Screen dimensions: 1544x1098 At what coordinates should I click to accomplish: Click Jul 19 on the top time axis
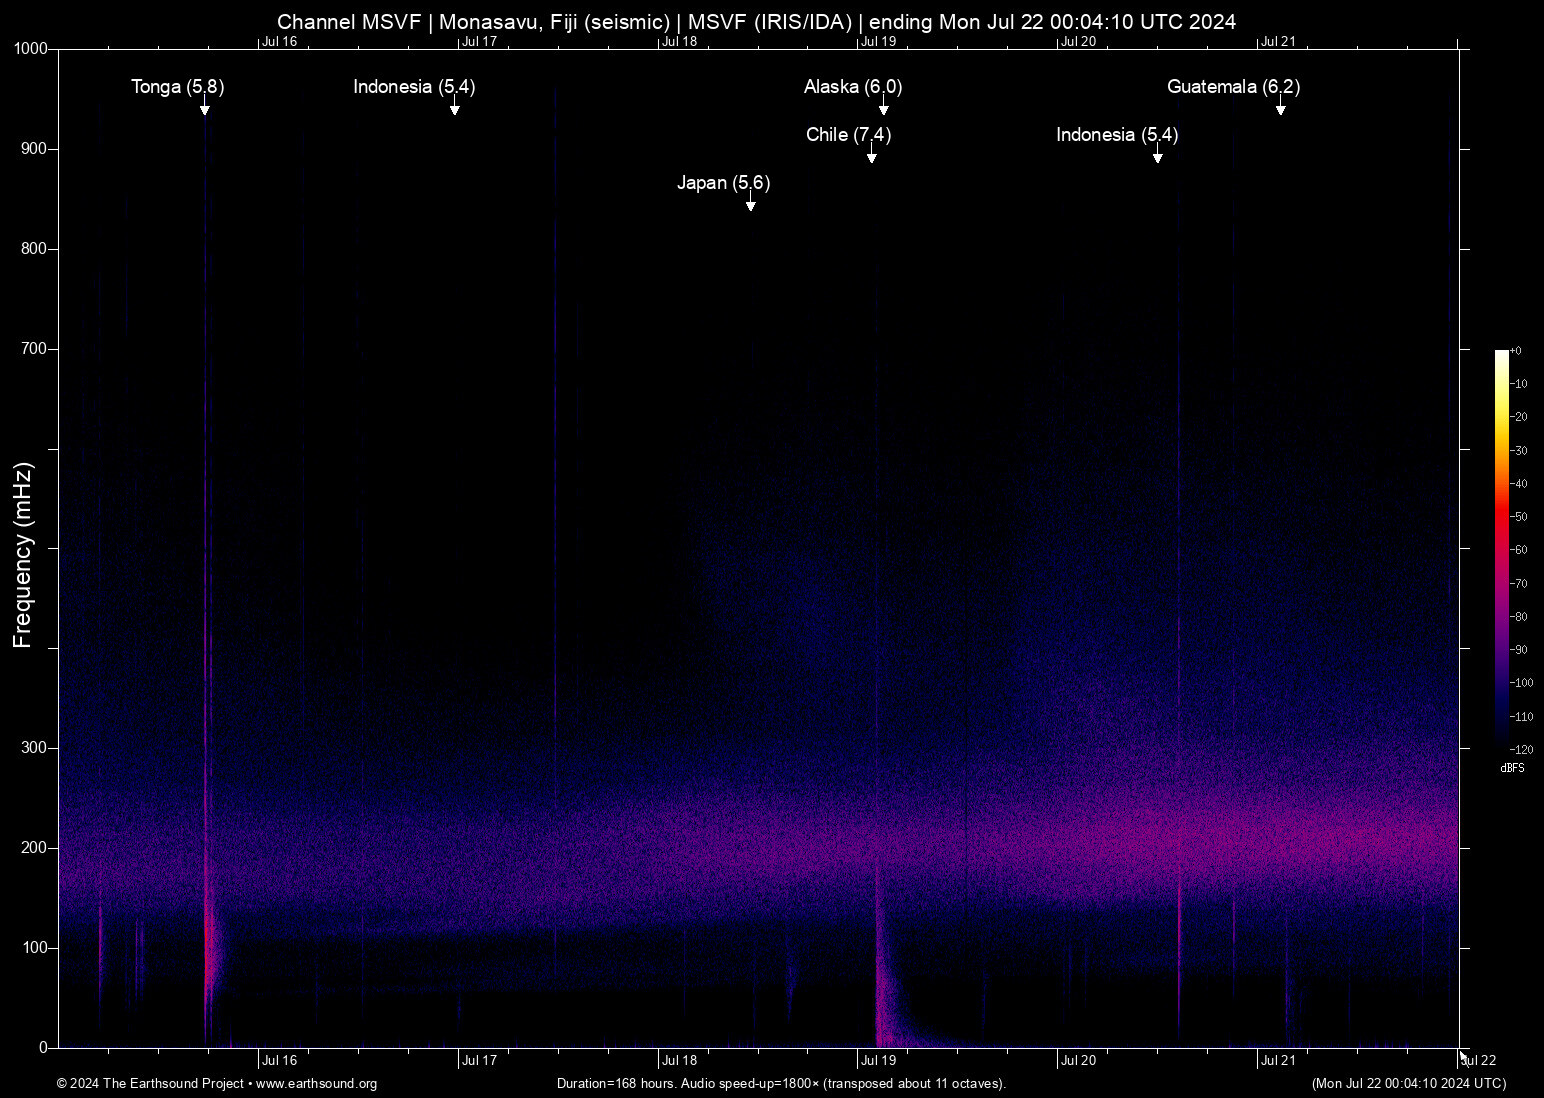coord(879,42)
